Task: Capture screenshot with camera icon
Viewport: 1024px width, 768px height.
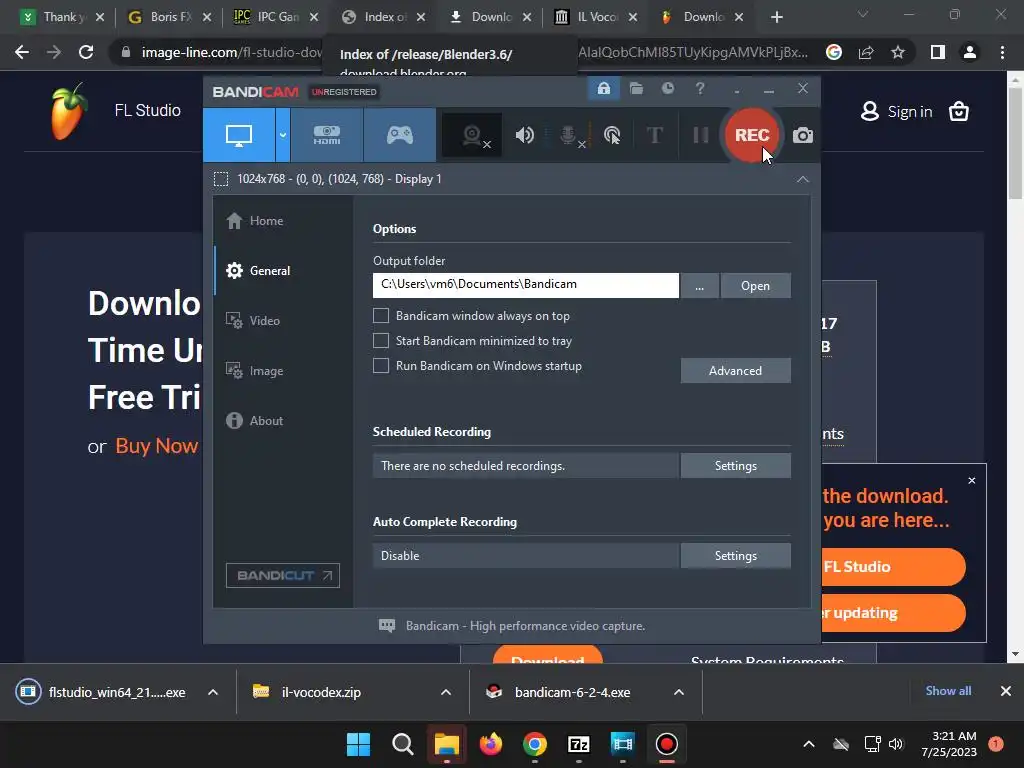Action: [803, 135]
